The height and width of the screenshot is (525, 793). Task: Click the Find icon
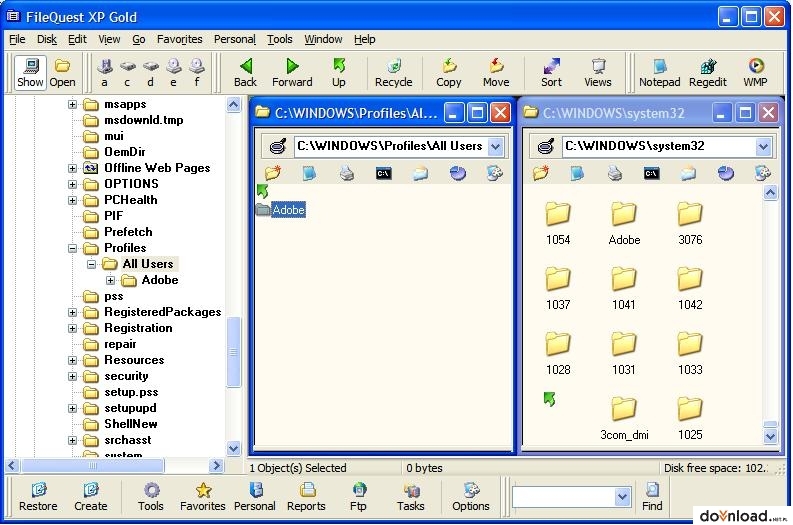(652, 497)
